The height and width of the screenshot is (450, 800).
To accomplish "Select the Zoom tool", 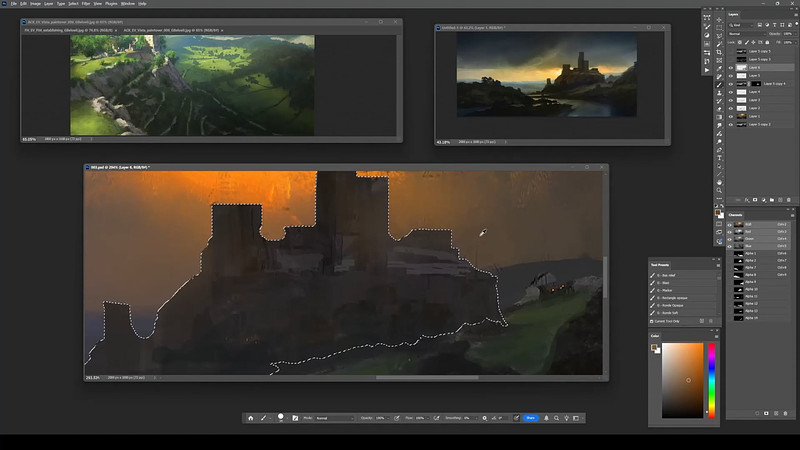I will pos(719,190).
